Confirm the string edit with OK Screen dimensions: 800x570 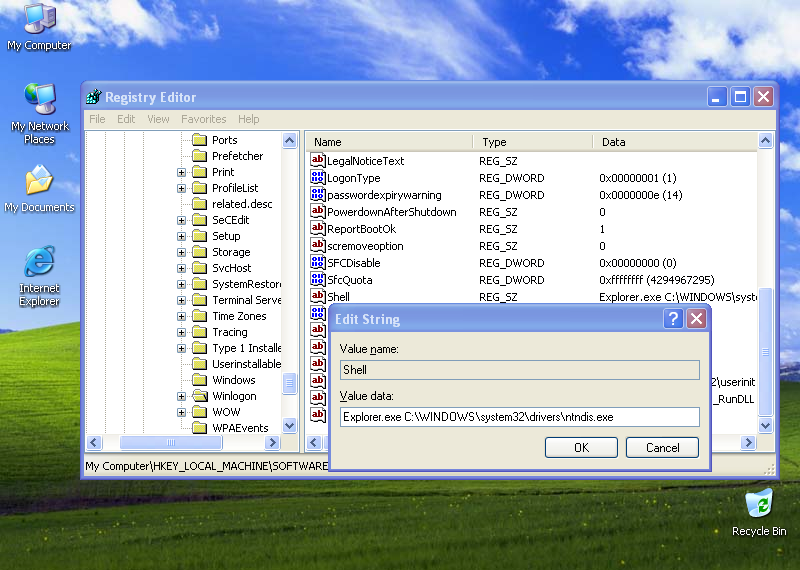pos(581,448)
